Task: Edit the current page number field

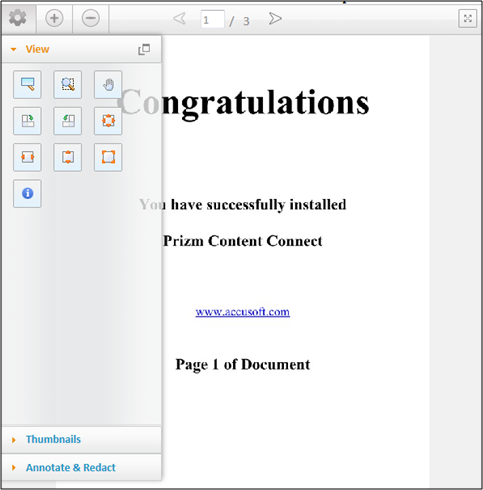Action: click(212, 19)
